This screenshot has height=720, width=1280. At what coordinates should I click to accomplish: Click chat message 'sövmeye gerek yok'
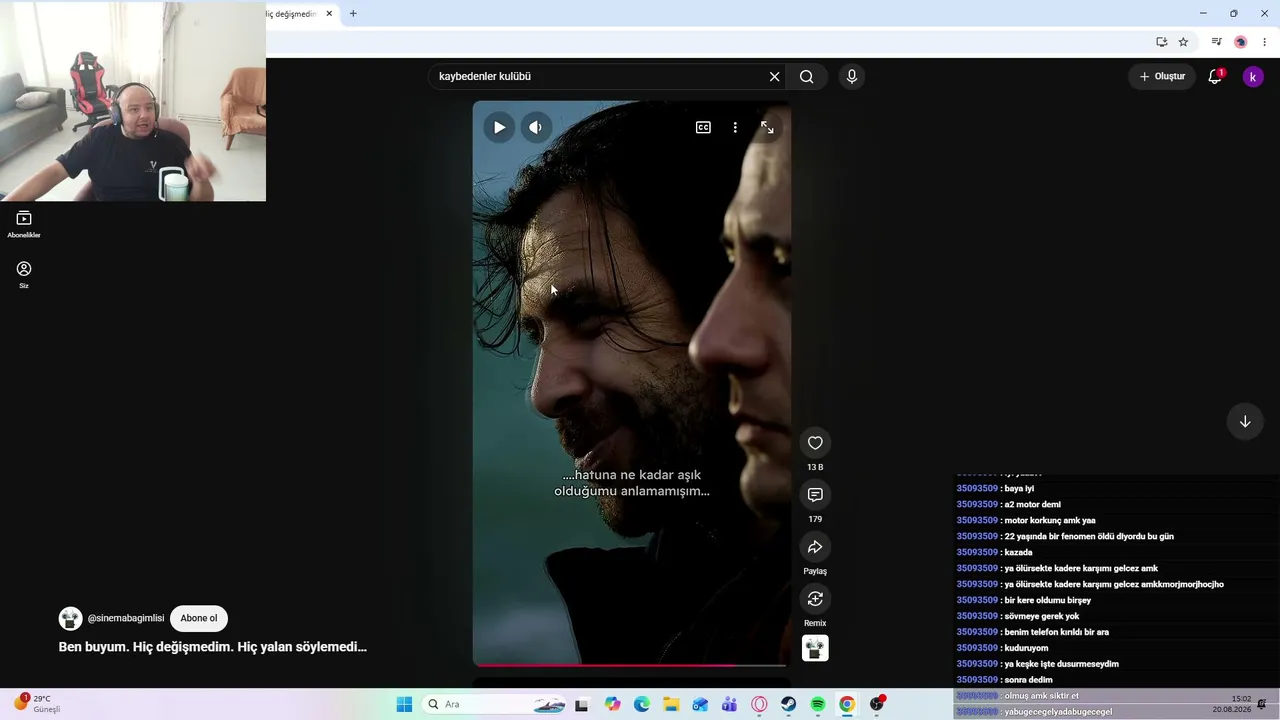coord(1042,617)
